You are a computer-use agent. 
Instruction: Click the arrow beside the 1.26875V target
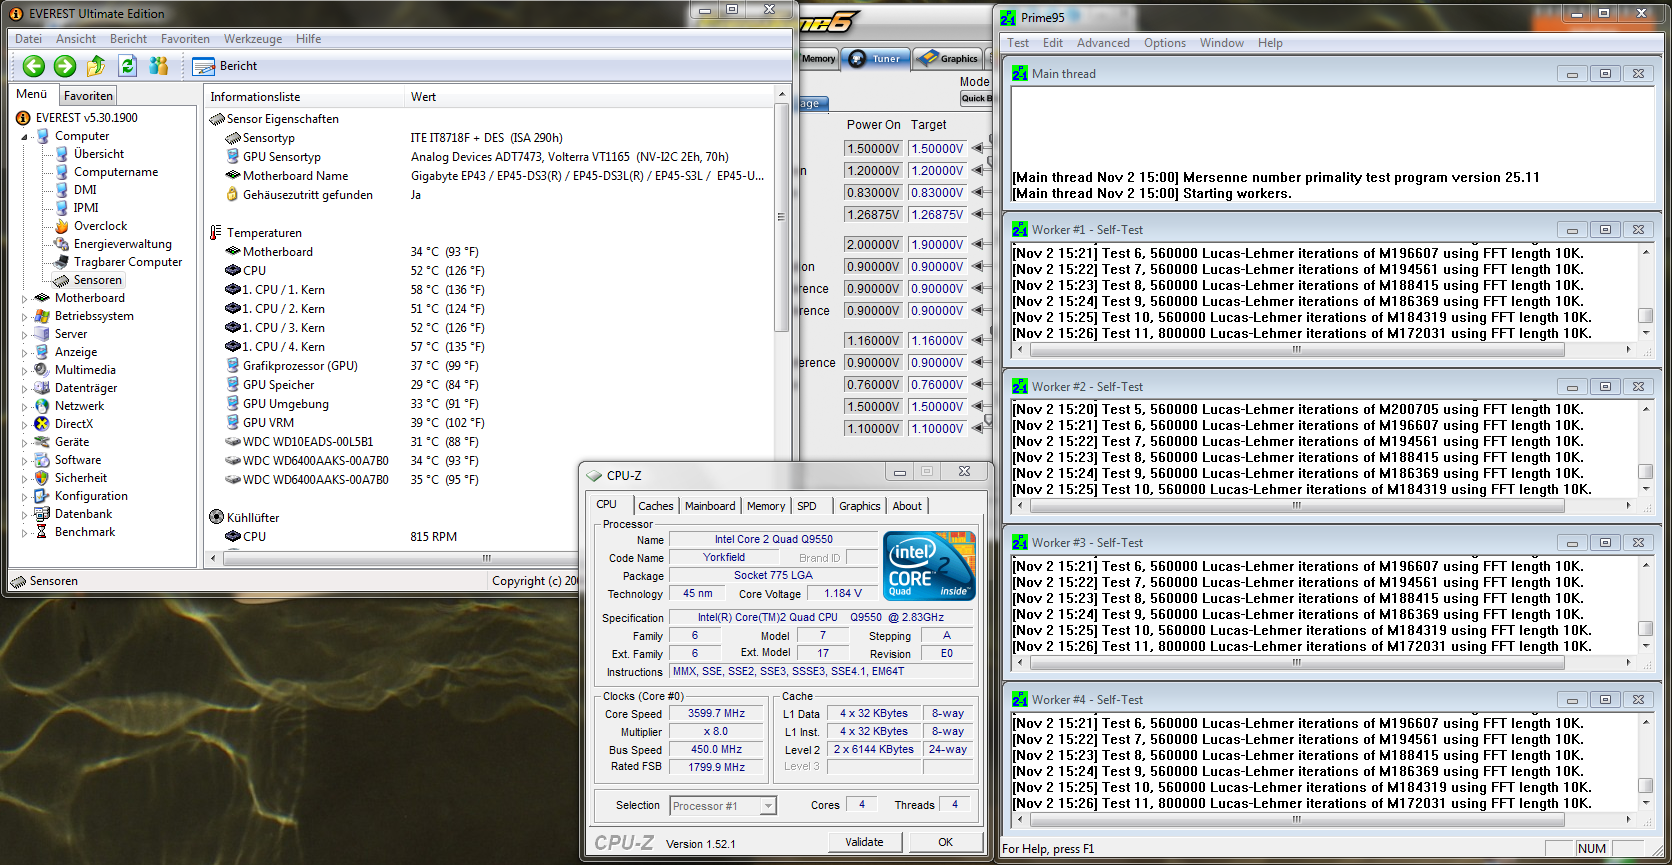(x=978, y=215)
